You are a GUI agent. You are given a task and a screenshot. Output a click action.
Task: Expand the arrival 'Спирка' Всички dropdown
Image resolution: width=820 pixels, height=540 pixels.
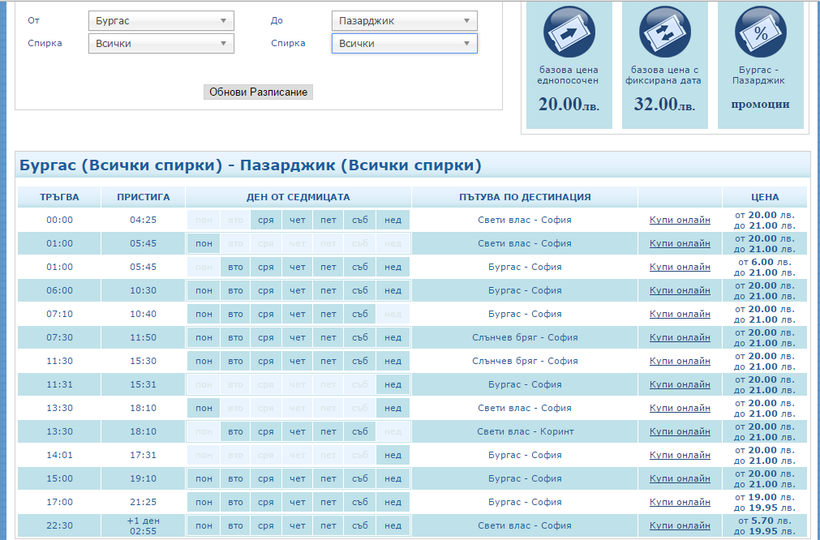point(403,44)
